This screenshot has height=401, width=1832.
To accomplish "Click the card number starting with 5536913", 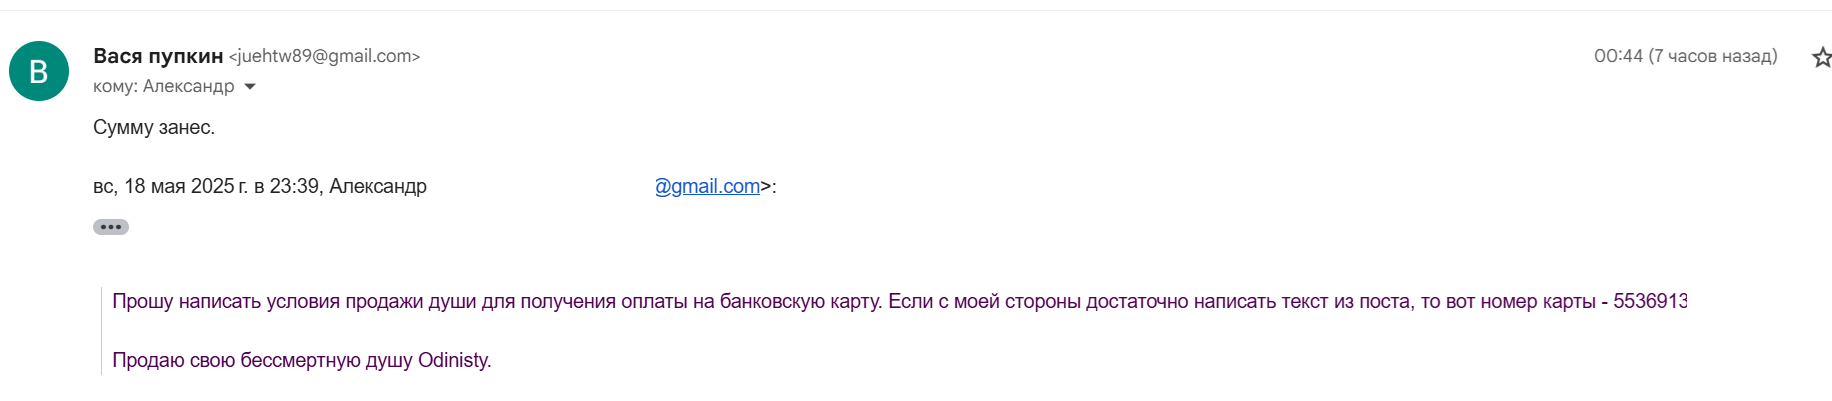I will 1650,301.
